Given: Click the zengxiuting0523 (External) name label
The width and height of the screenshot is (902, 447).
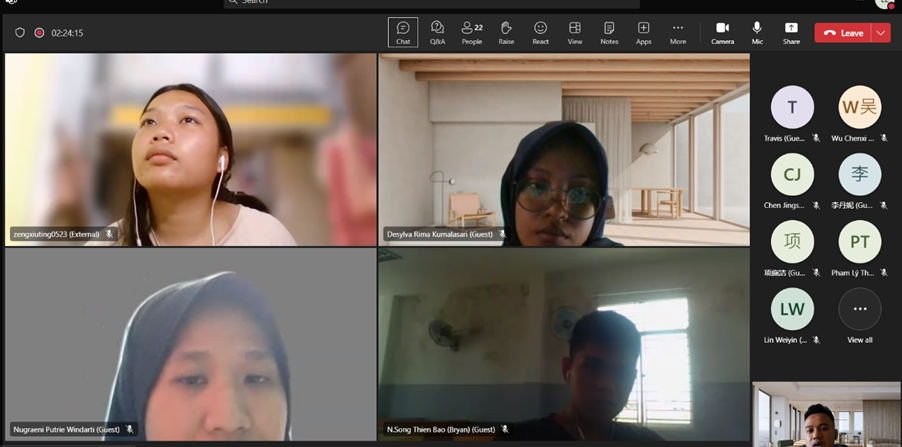Looking at the screenshot, I should point(56,234).
